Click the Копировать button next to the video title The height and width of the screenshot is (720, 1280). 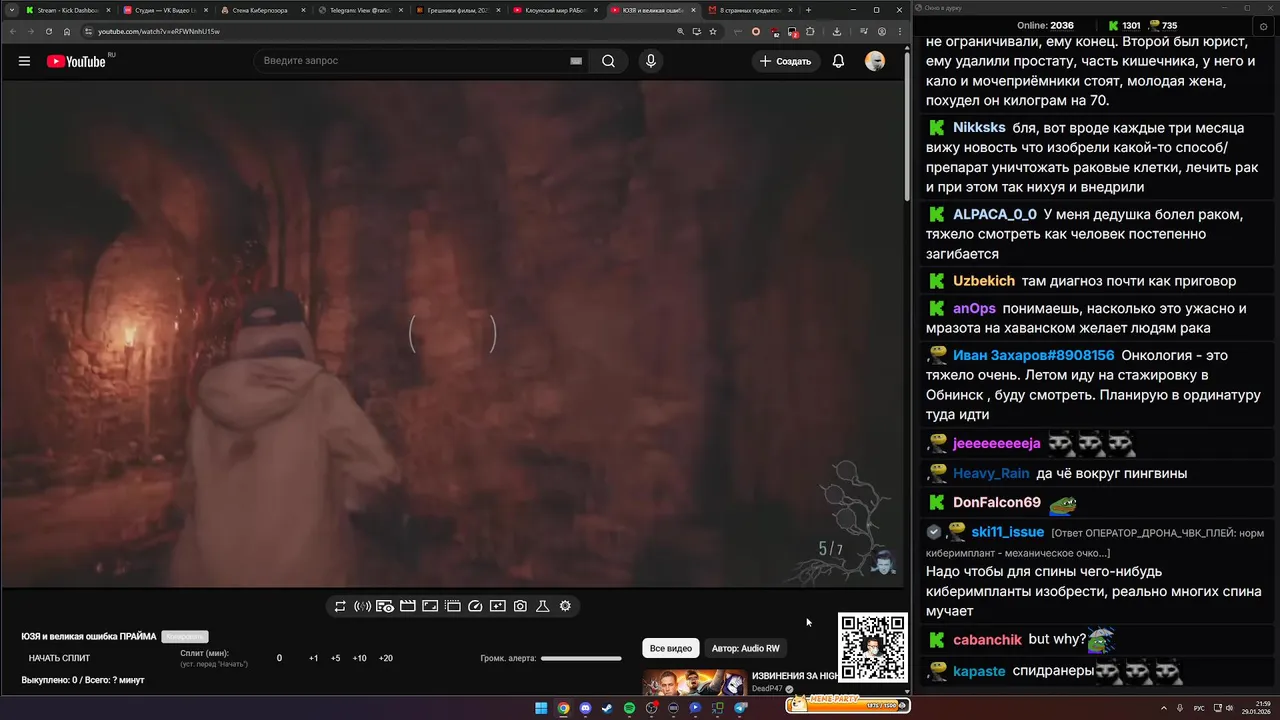point(185,636)
